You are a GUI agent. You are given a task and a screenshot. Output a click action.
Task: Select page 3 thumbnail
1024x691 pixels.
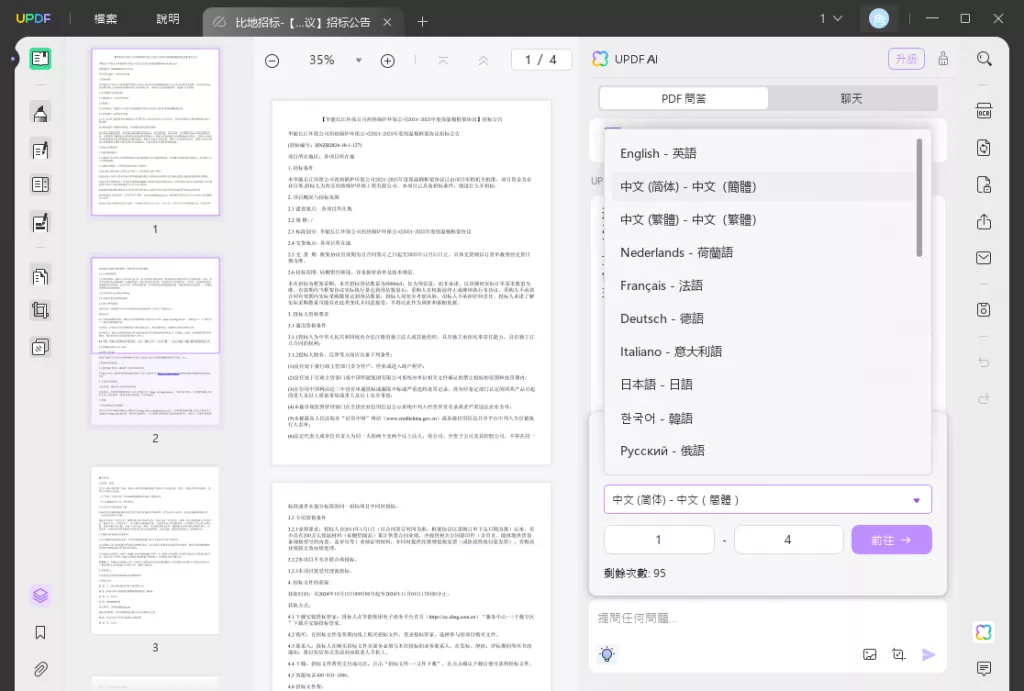pos(155,550)
